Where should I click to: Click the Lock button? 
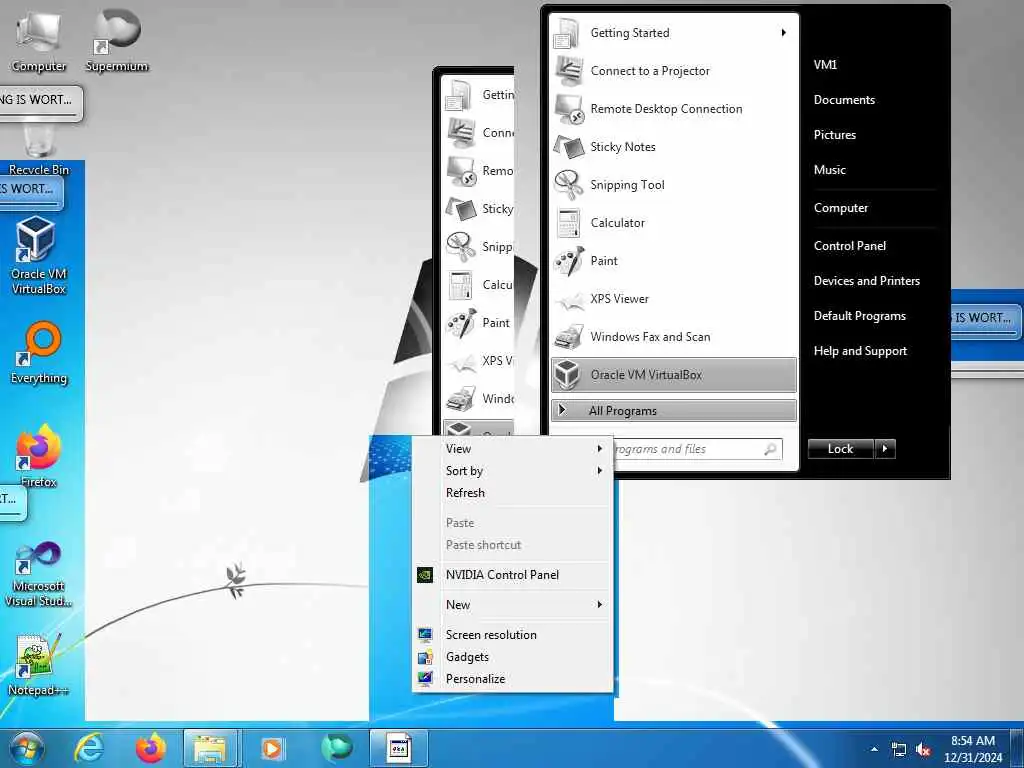pos(840,449)
